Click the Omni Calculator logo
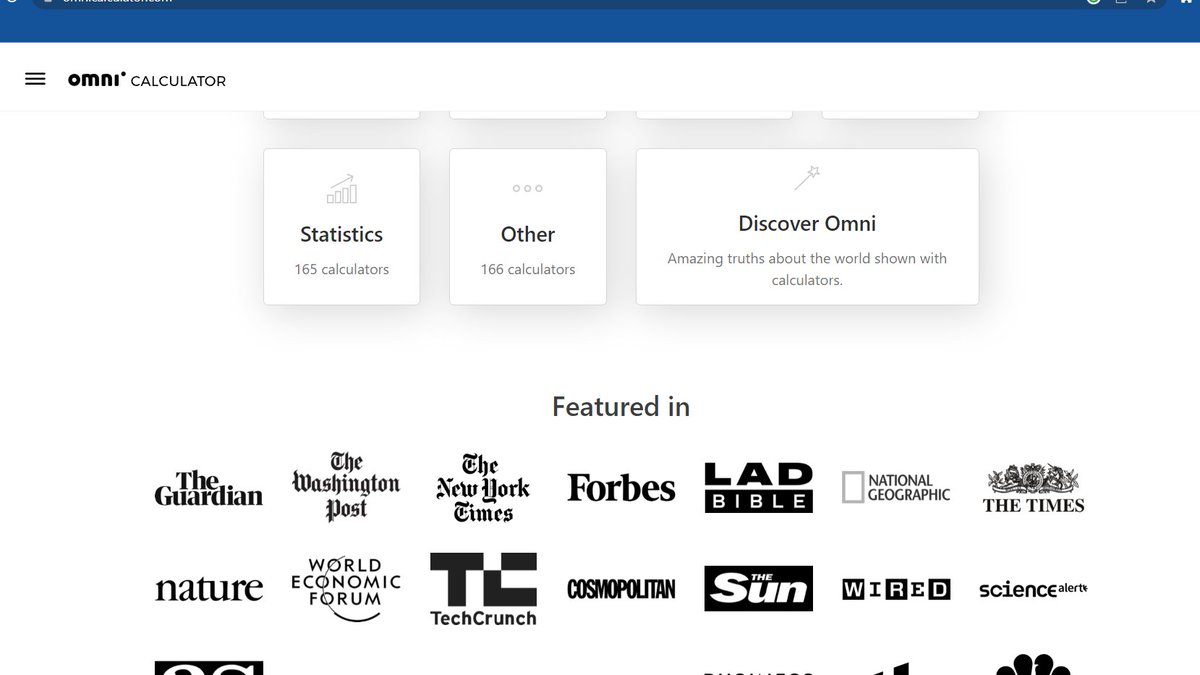1200x675 pixels. pos(147,80)
